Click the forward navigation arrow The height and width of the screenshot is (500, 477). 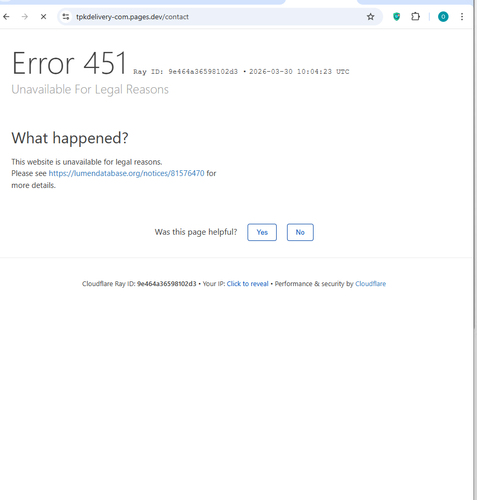pos(25,17)
